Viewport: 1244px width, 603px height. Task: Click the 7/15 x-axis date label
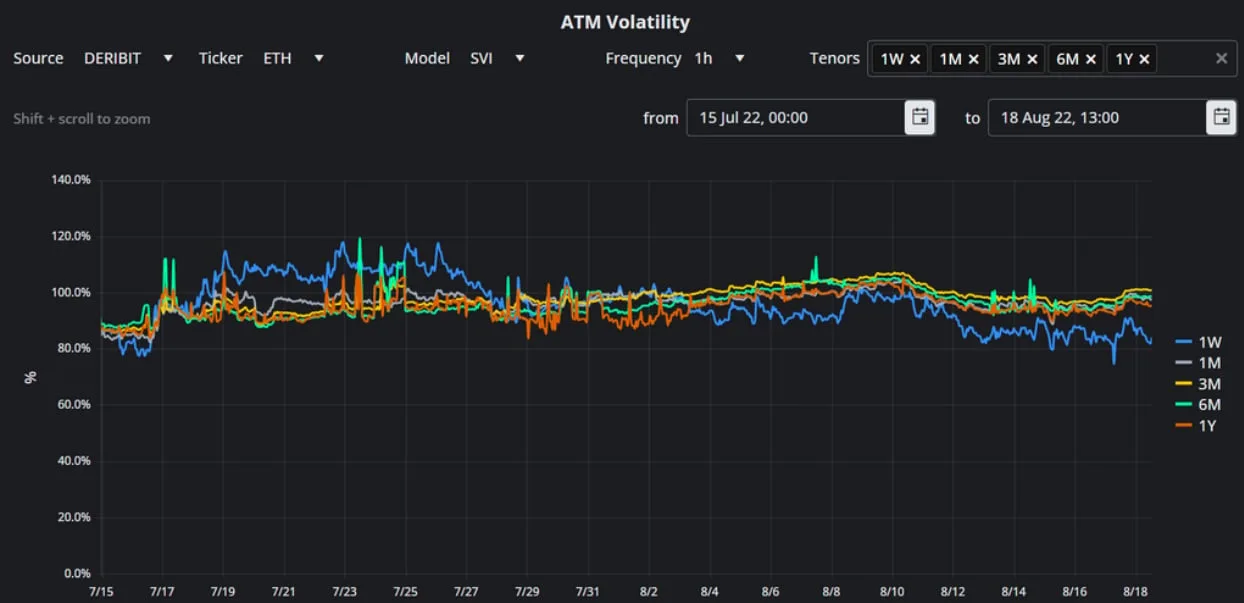point(100,592)
